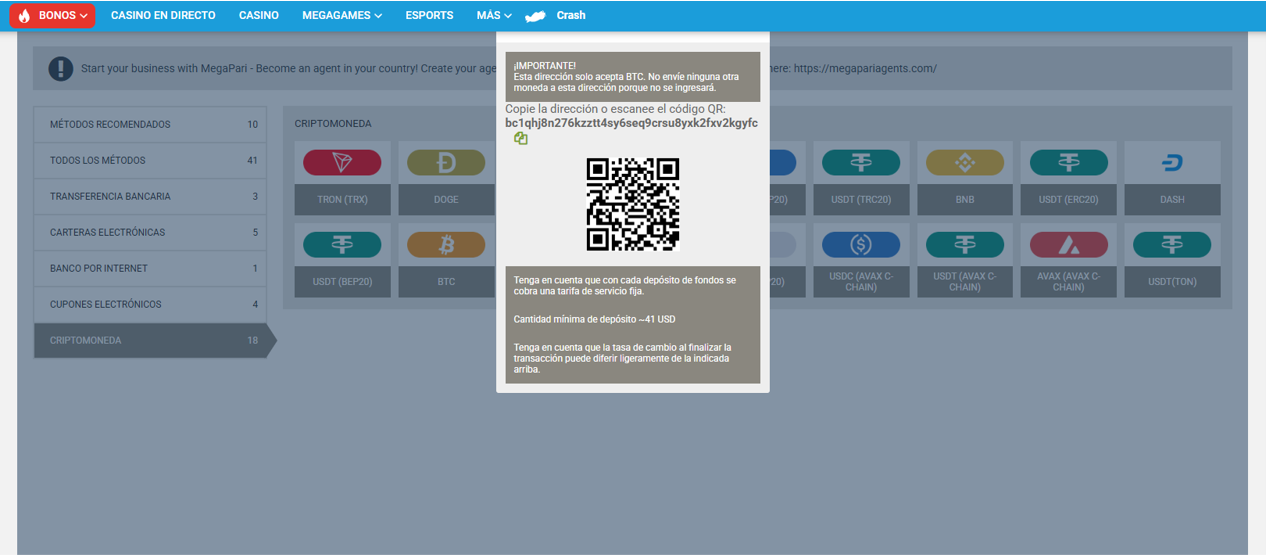Select the TRON (TRX) payment card
The image size is (1266, 555).
tap(343, 178)
